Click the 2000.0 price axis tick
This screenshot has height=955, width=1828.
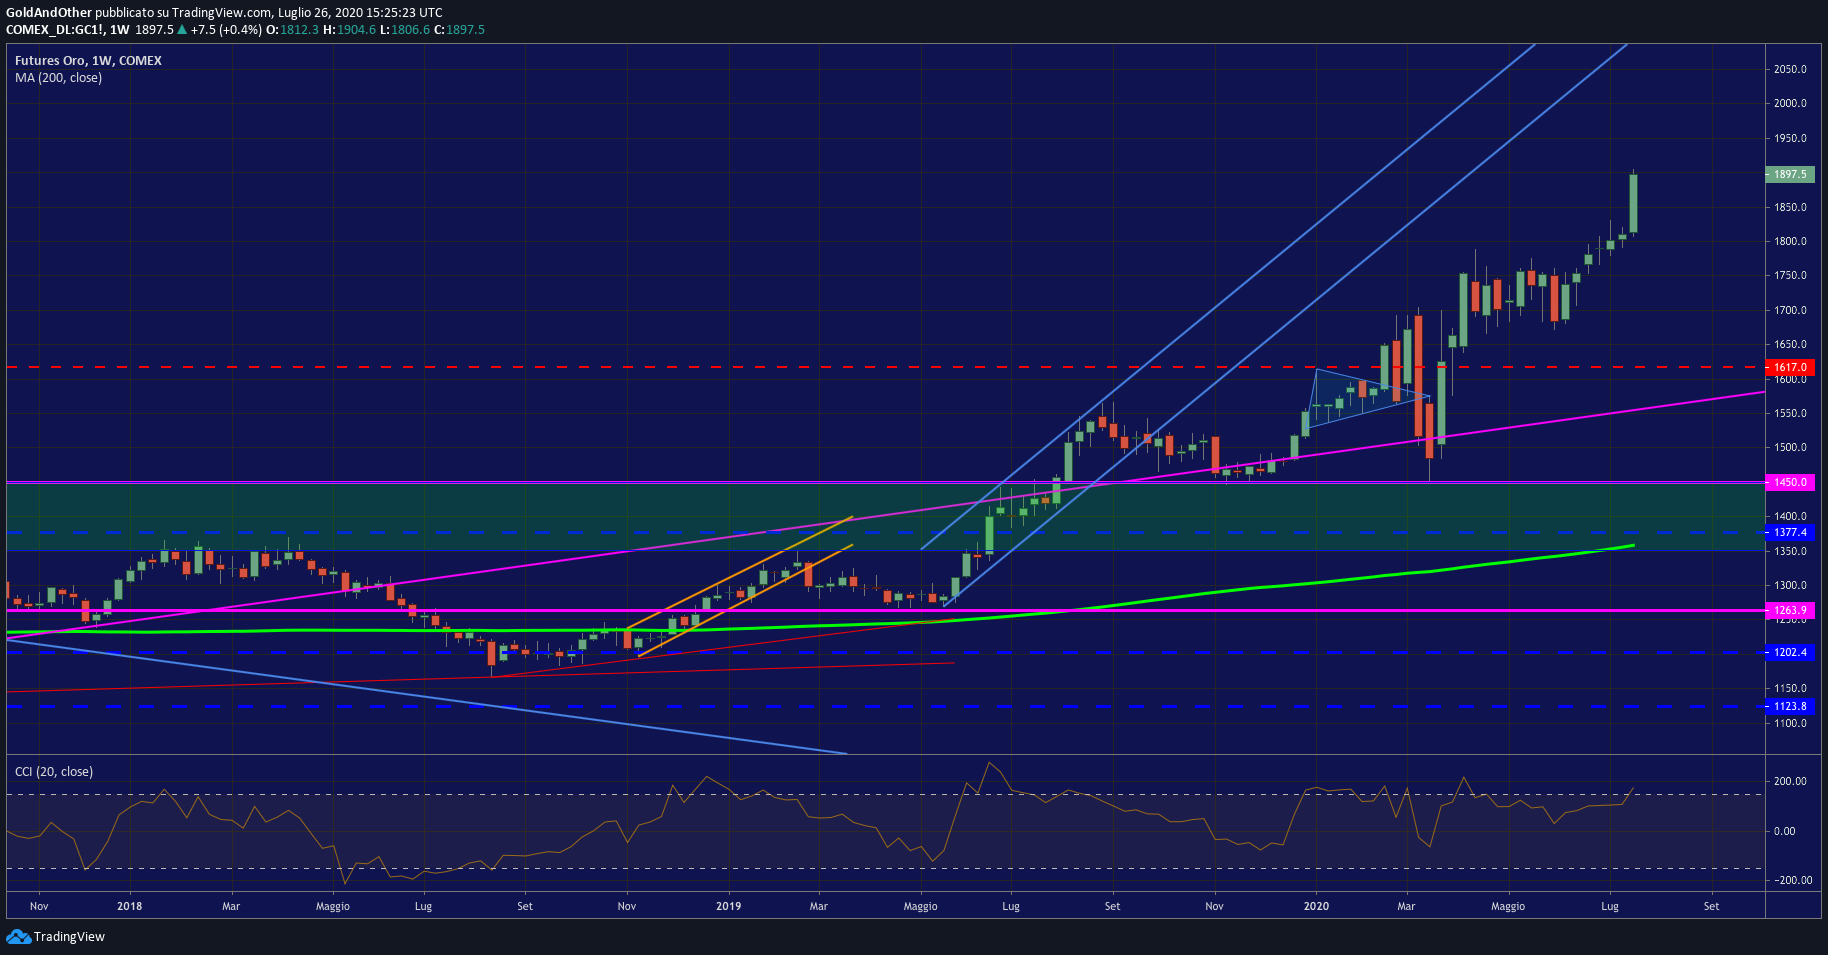coord(1790,103)
